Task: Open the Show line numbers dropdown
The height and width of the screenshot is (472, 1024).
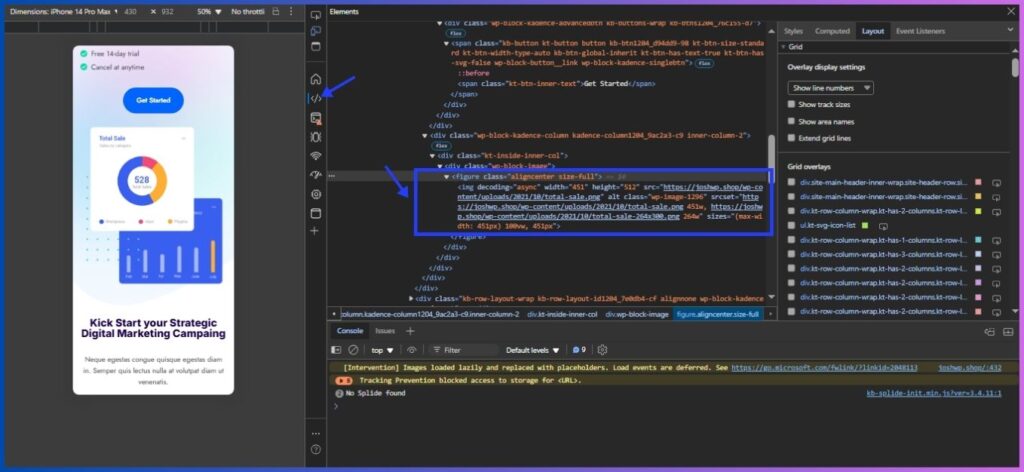Action: coord(830,88)
